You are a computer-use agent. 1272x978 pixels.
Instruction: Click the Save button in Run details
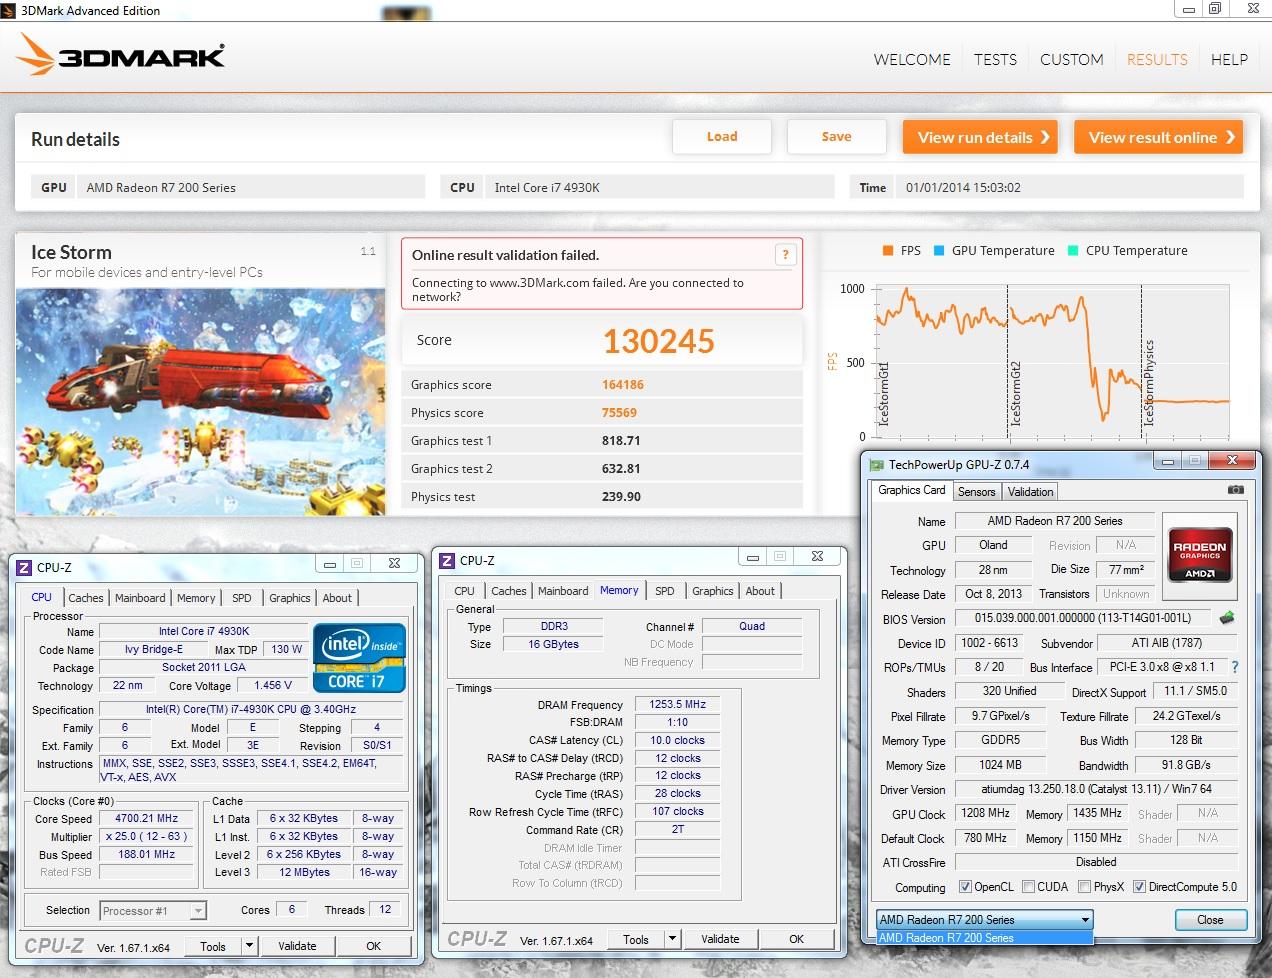[837, 137]
